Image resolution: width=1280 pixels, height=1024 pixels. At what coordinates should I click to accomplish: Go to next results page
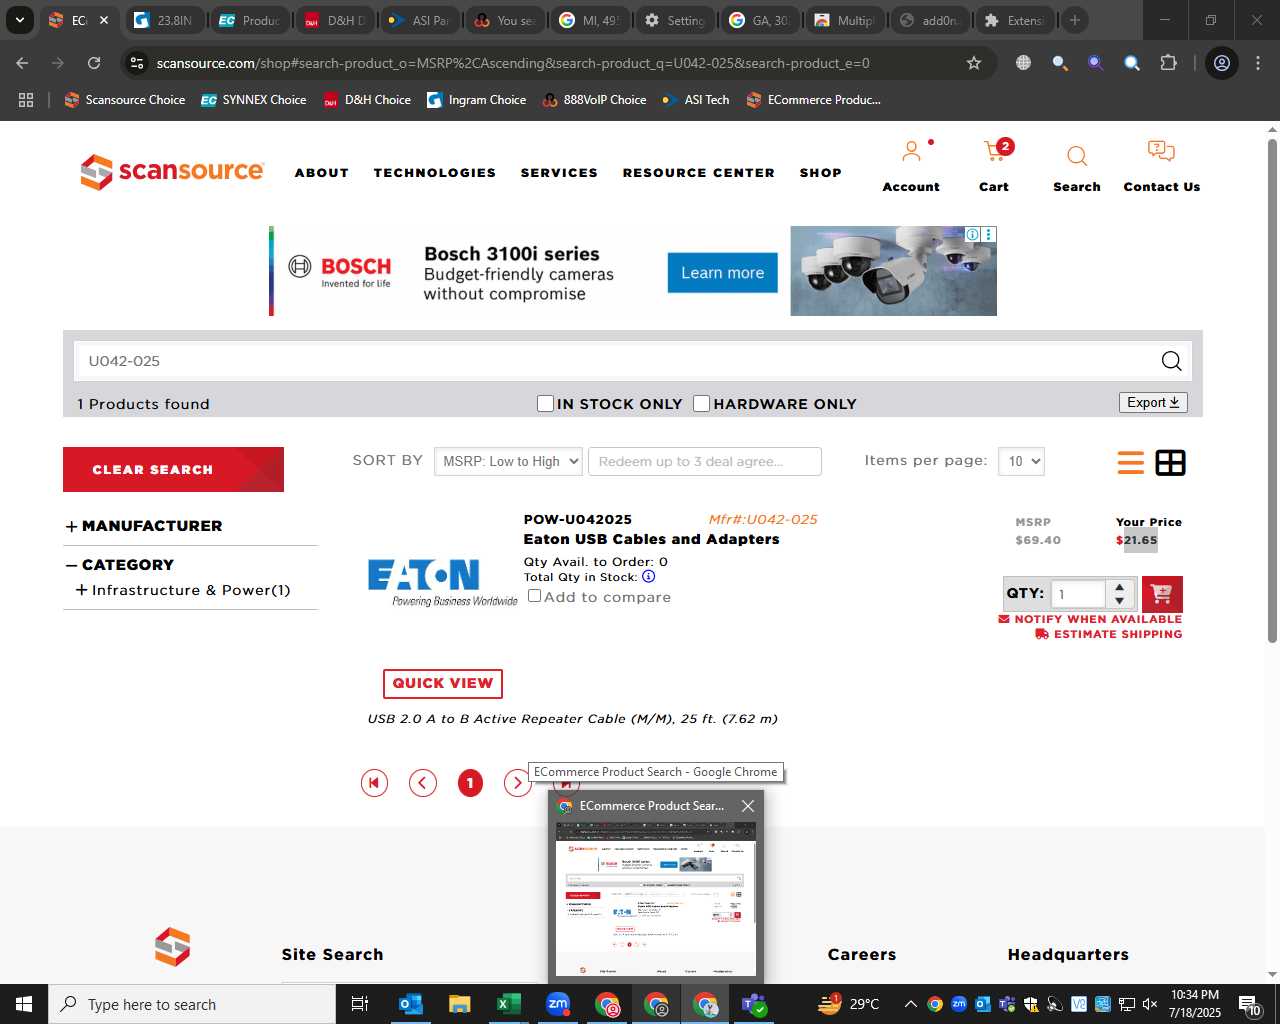click(x=517, y=783)
